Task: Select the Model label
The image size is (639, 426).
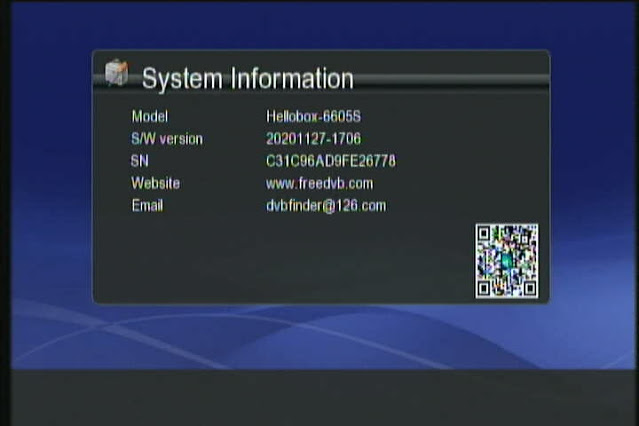Action: [150, 117]
